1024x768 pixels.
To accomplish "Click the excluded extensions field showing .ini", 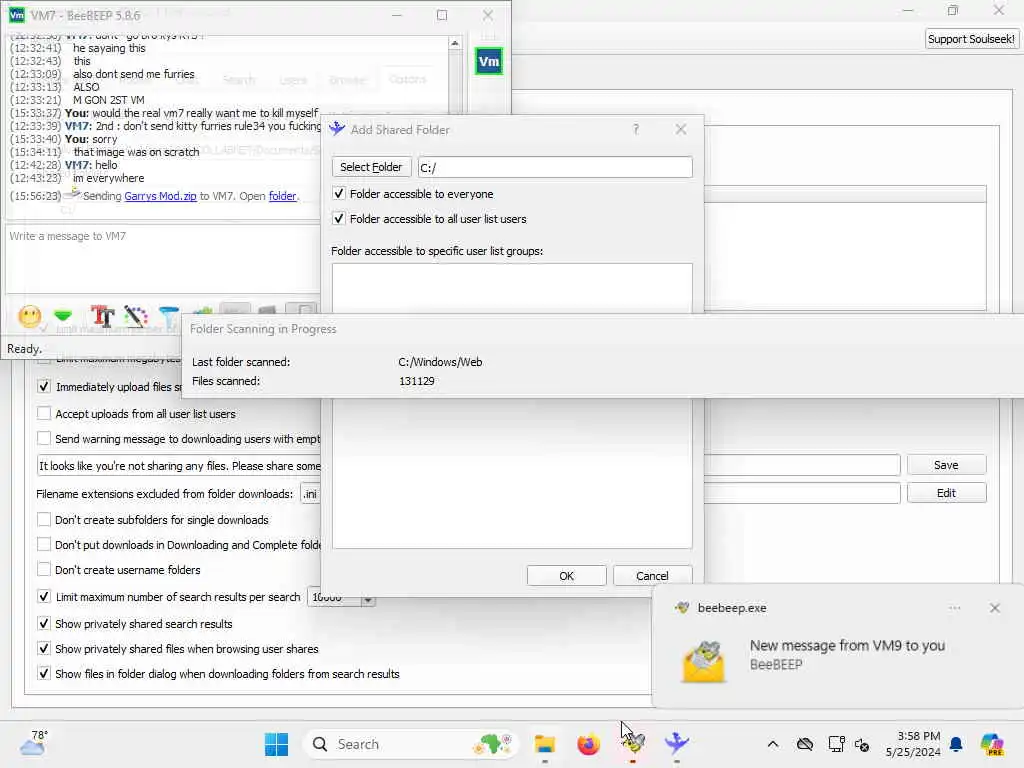I will (x=310, y=494).
